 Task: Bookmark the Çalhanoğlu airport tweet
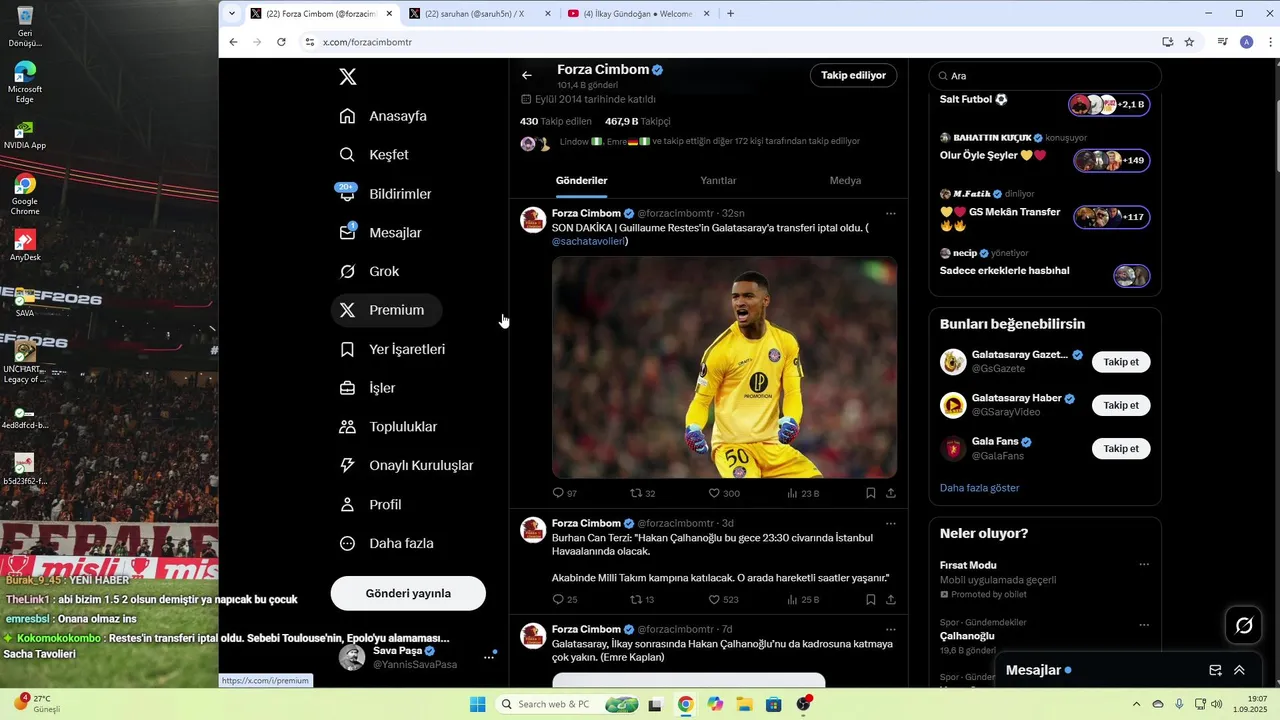tap(871, 600)
